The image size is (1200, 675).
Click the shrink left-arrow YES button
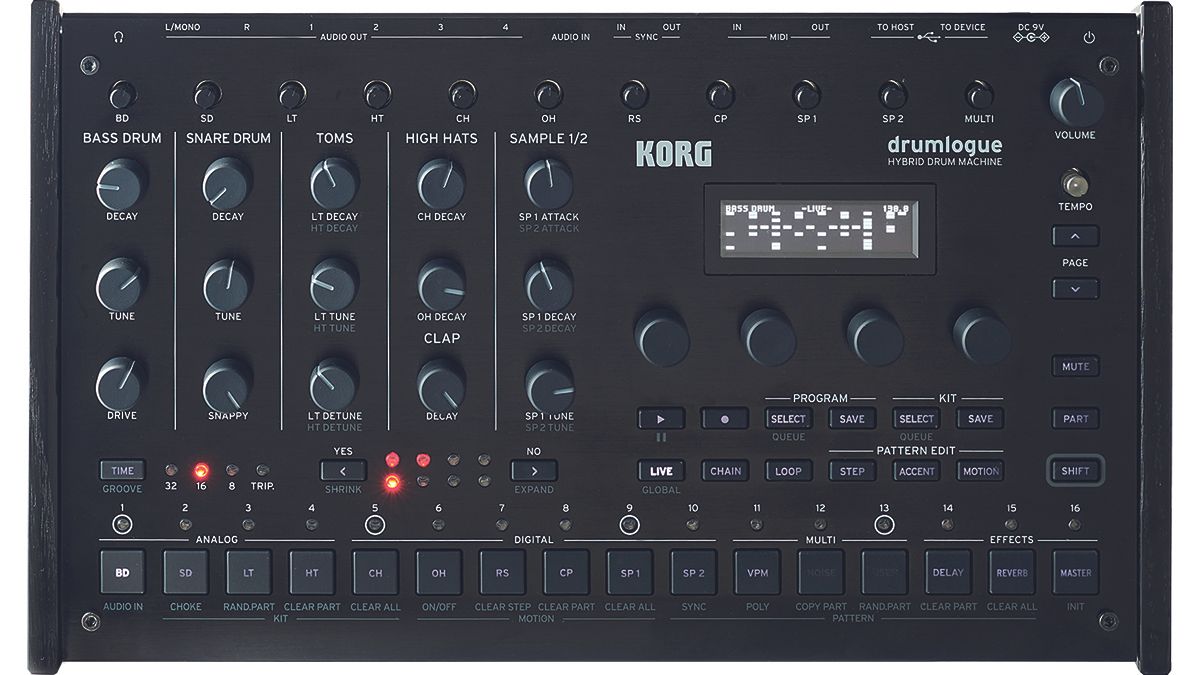click(342, 470)
